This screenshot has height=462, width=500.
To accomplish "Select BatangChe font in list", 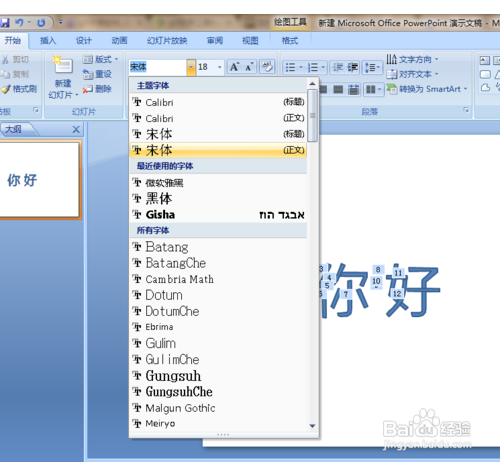I will [x=218, y=263].
